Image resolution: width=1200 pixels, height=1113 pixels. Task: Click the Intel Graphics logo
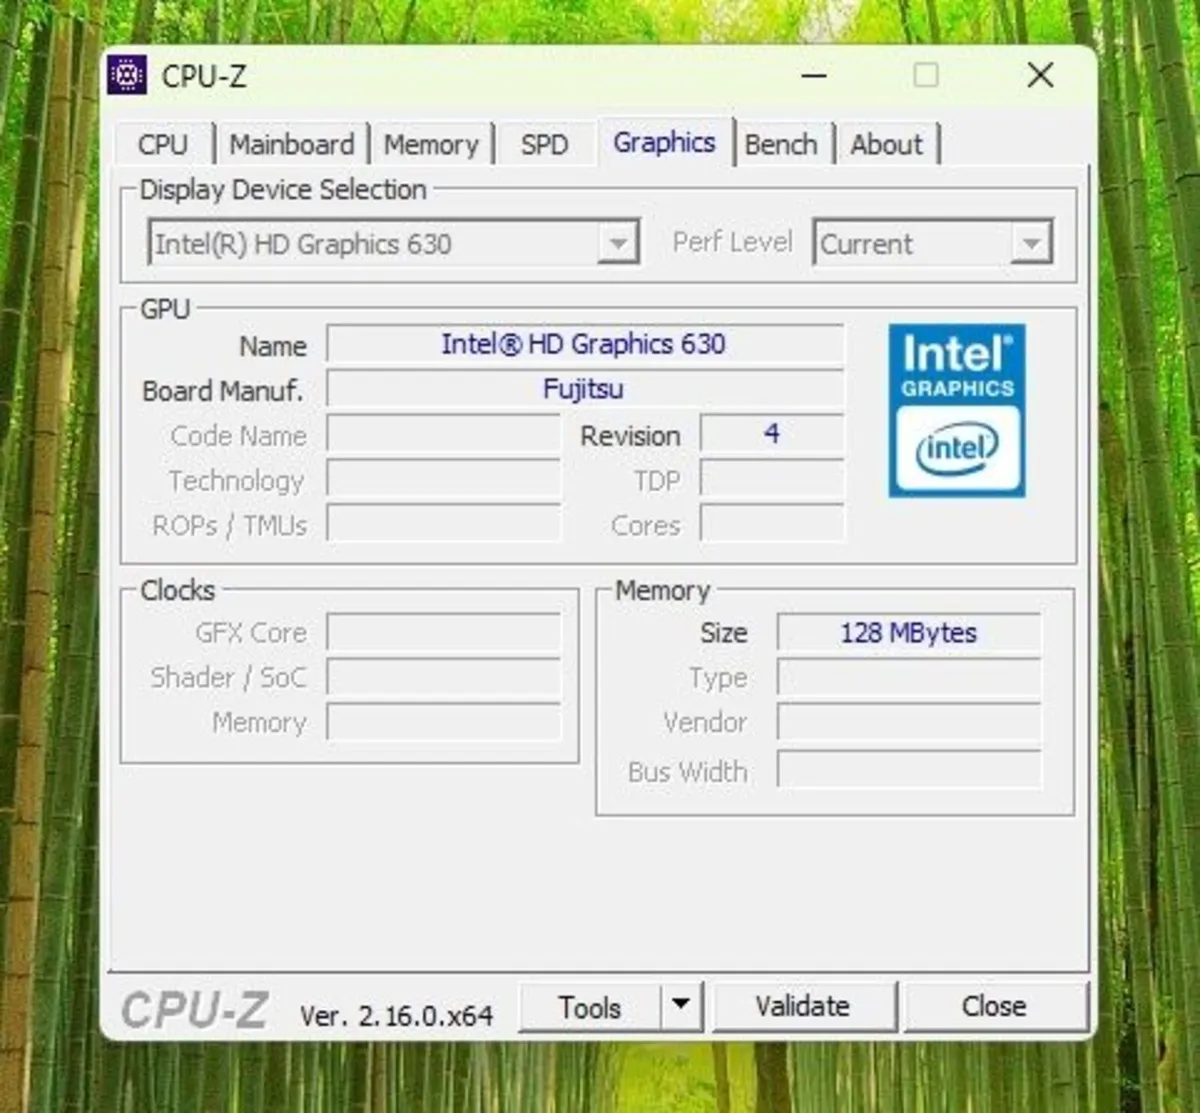coord(957,410)
